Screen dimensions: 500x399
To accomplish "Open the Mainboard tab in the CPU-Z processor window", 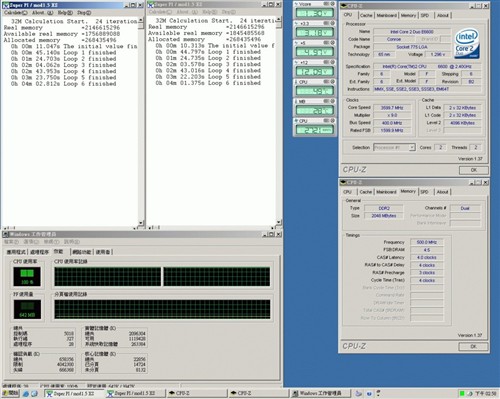I will (387, 15).
